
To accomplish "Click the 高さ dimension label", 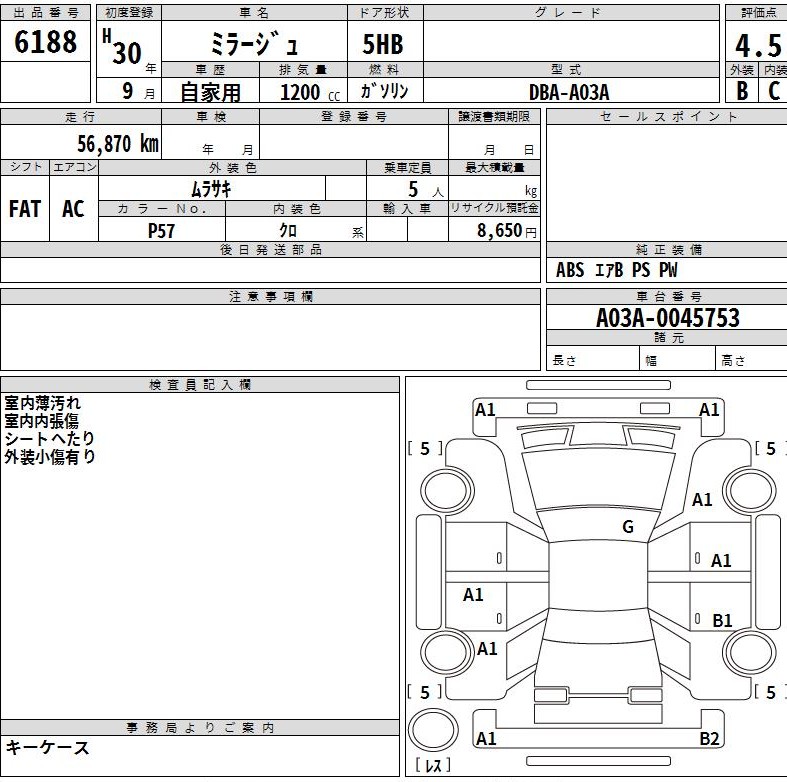I will [x=733, y=360].
